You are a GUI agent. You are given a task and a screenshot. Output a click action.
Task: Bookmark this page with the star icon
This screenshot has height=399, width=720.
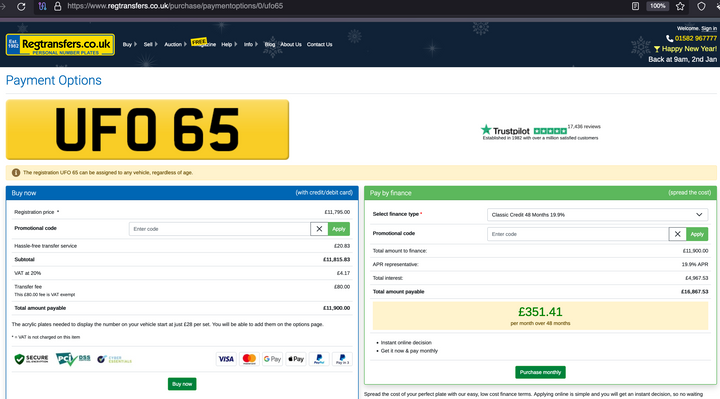[x=680, y=6]
